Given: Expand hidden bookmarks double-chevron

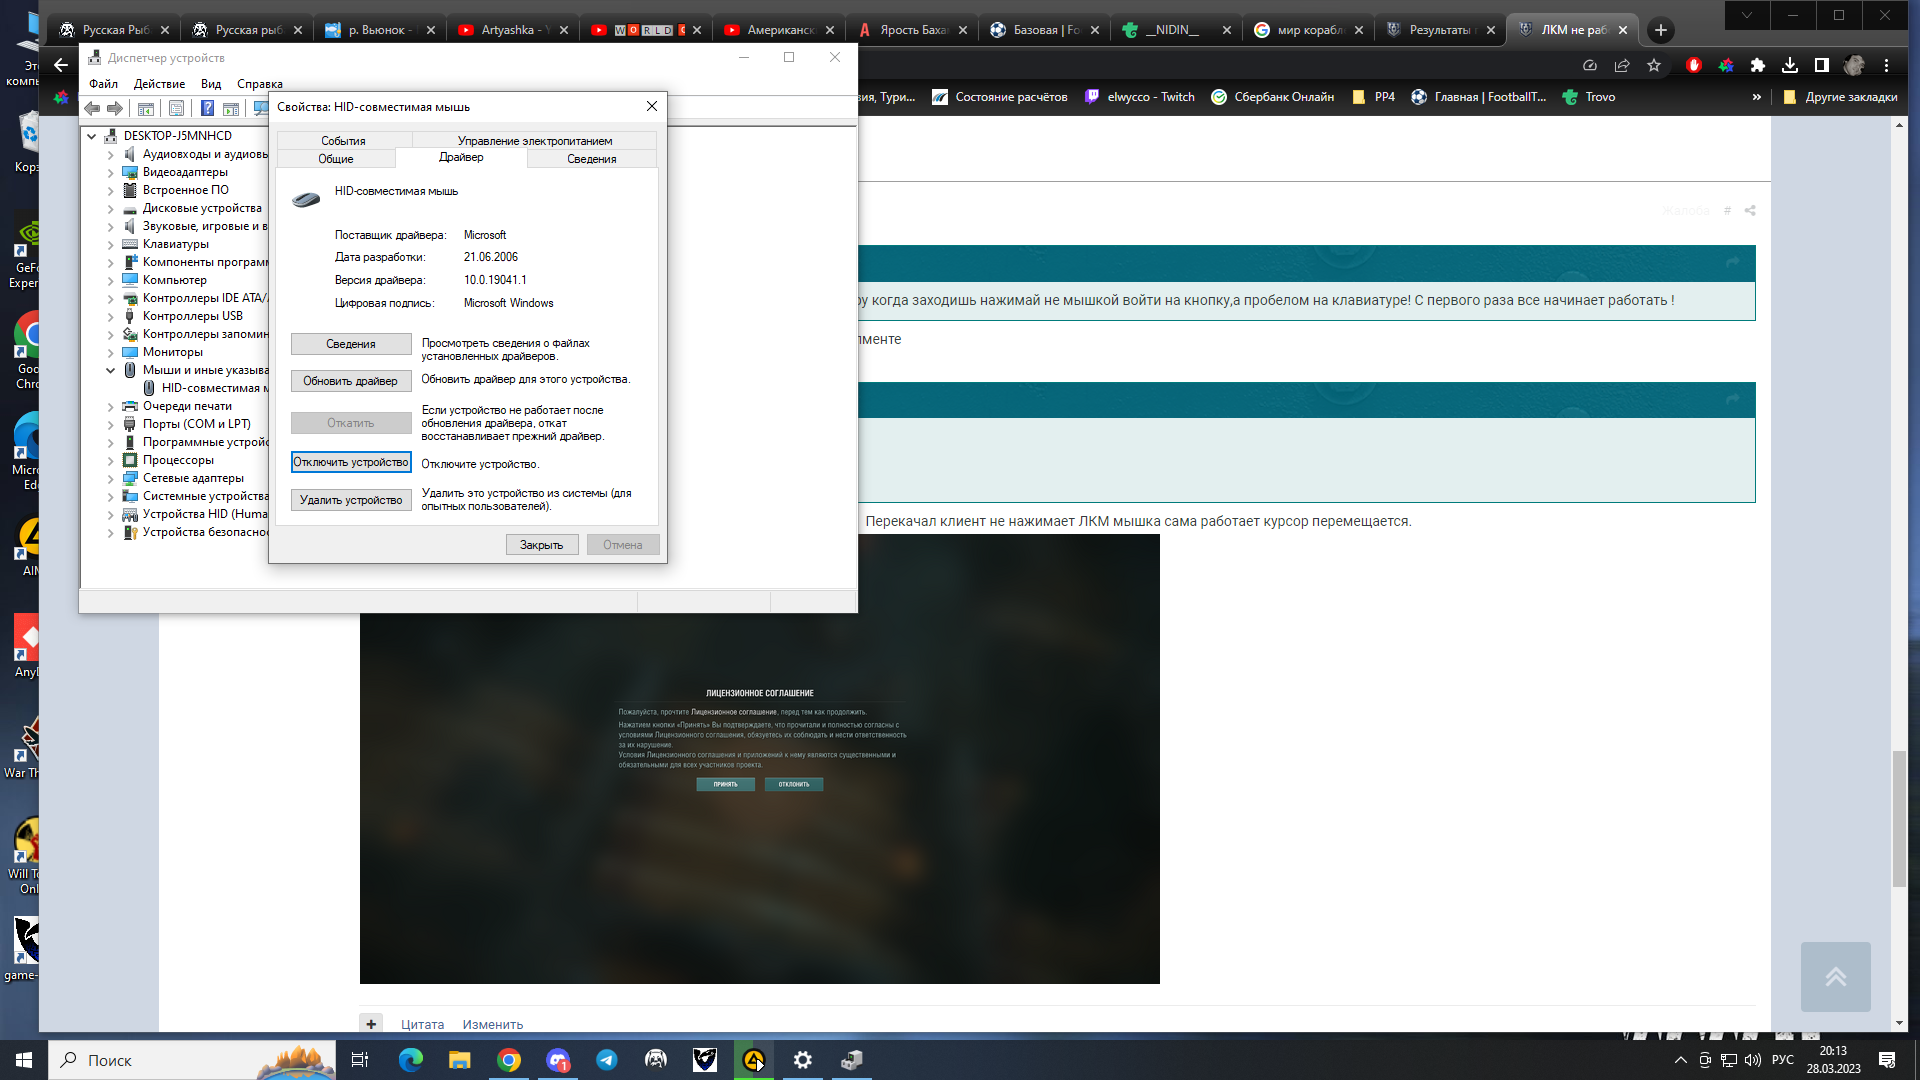Looking at the screenshot, I should [x=1757, y=97].
